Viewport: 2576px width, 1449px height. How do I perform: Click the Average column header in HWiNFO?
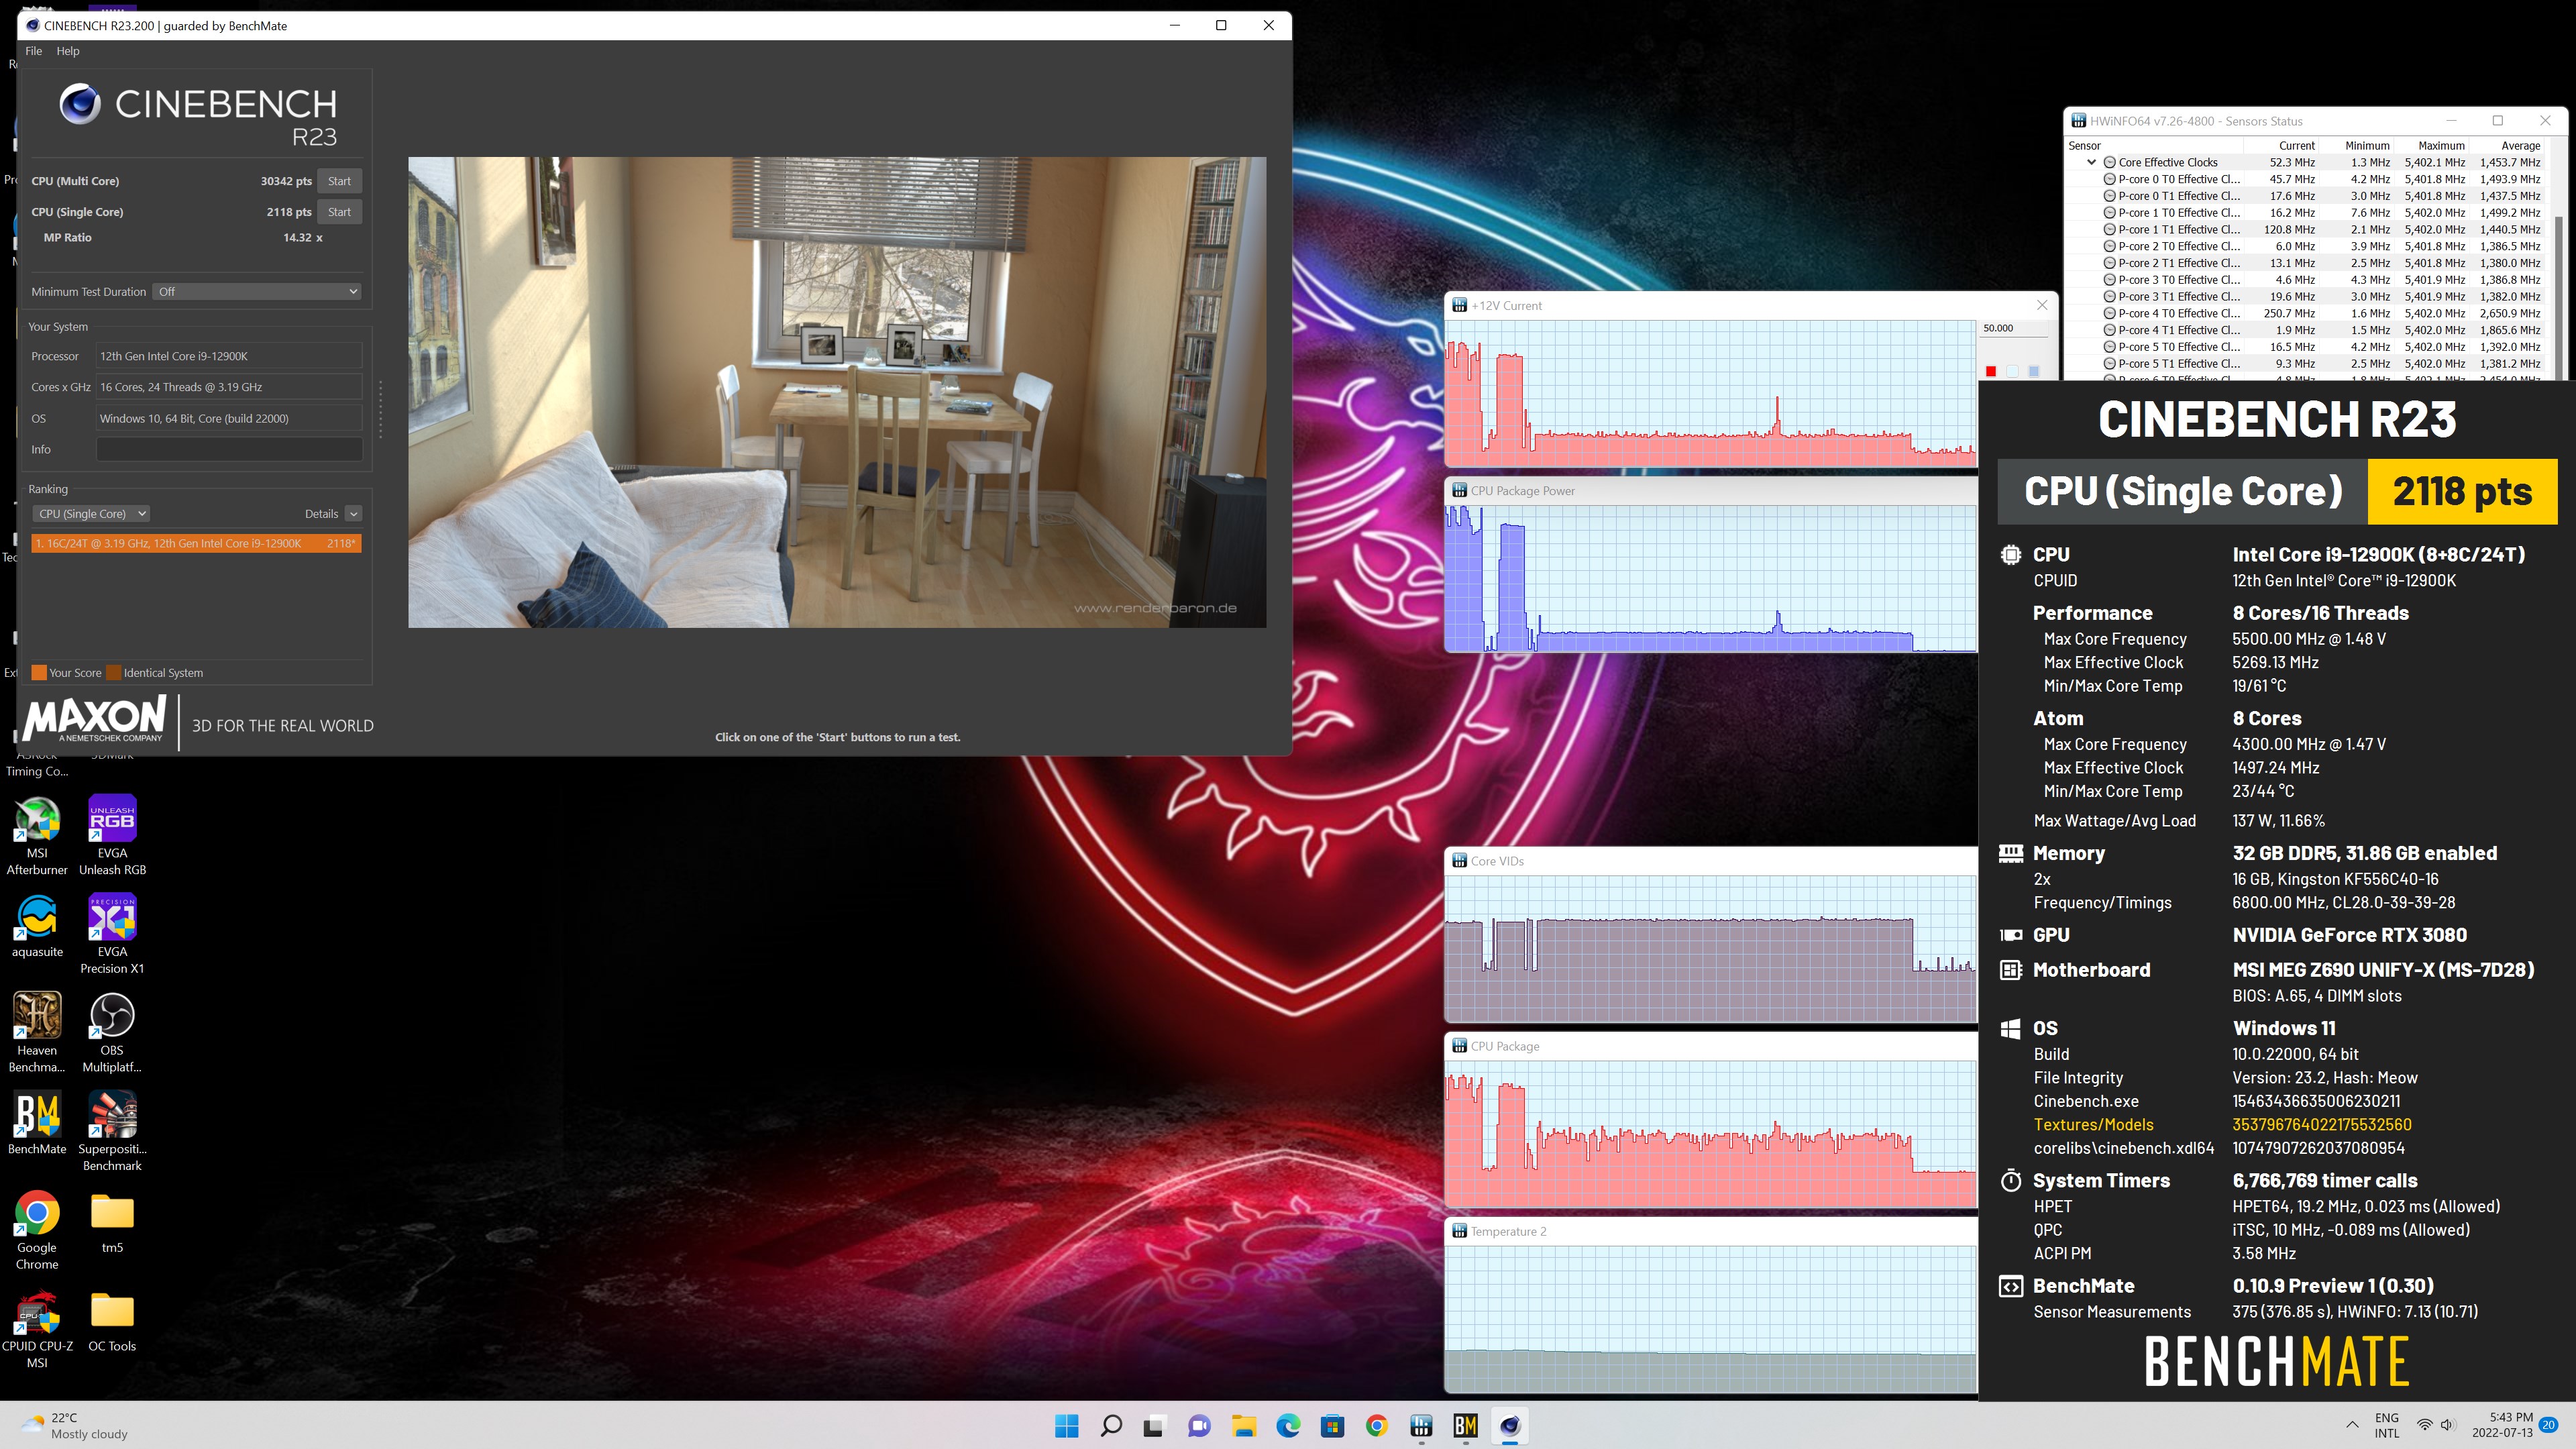pos(2520,146)
